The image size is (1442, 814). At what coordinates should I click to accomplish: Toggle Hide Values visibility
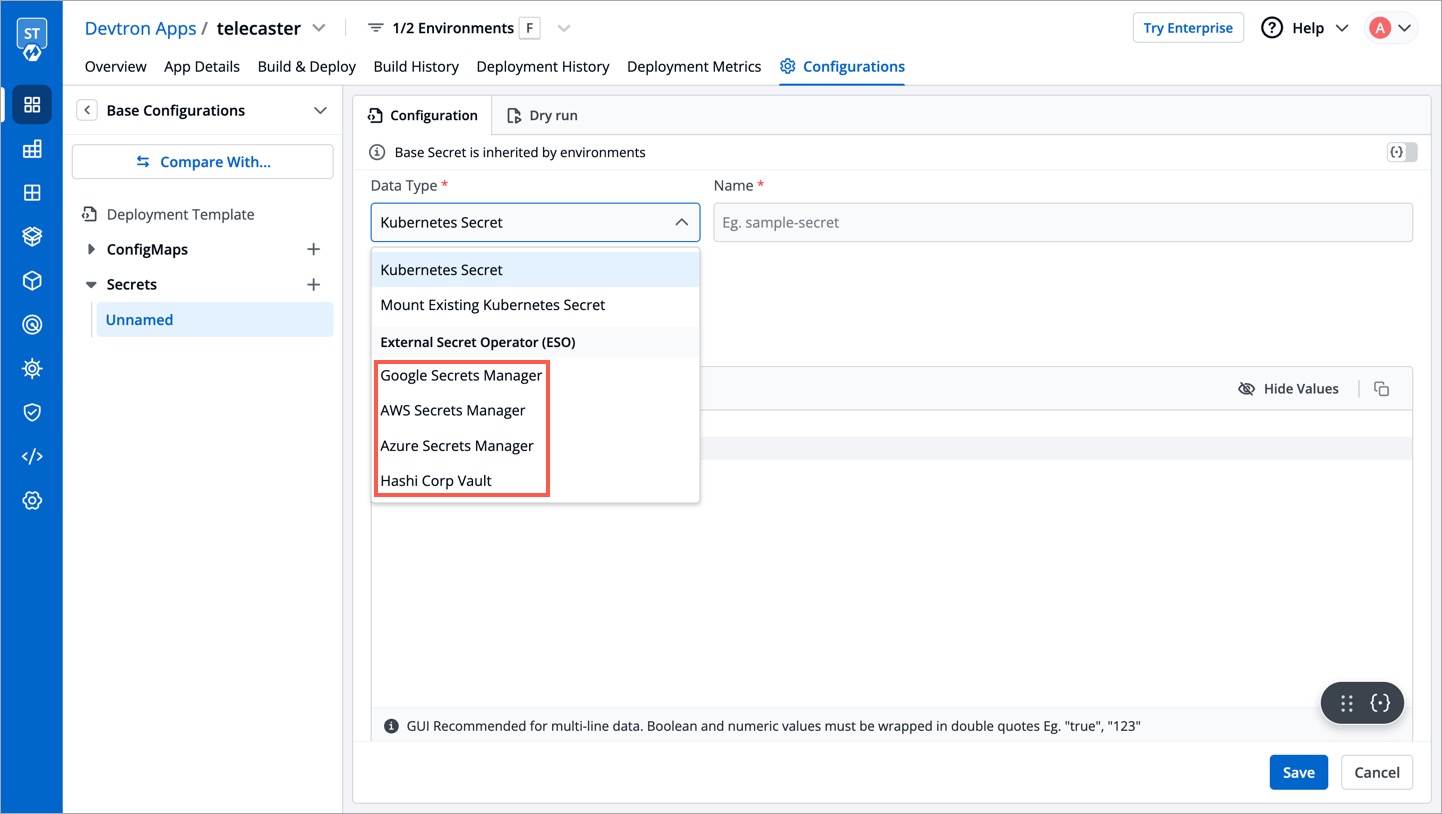click(1288, 389)
